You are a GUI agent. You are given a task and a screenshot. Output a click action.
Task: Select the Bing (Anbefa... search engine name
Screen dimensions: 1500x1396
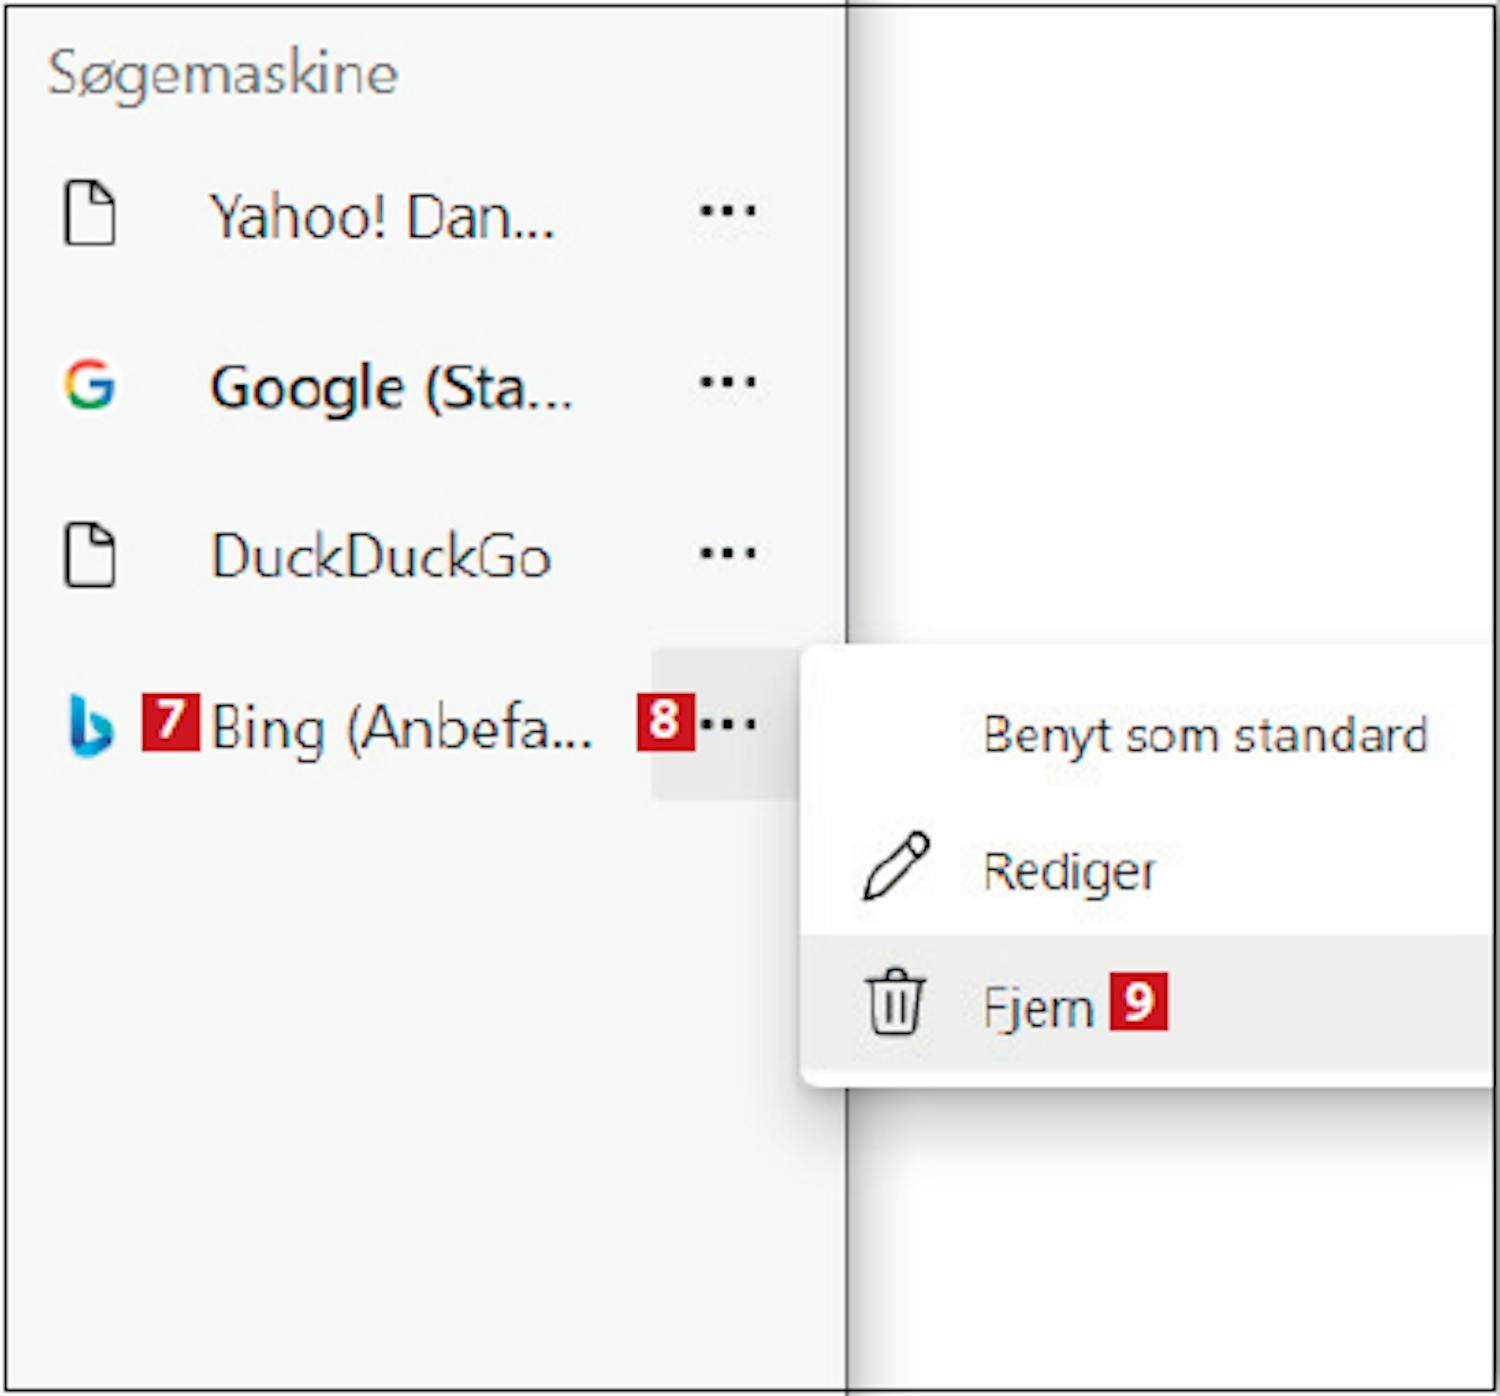(402, 728)
